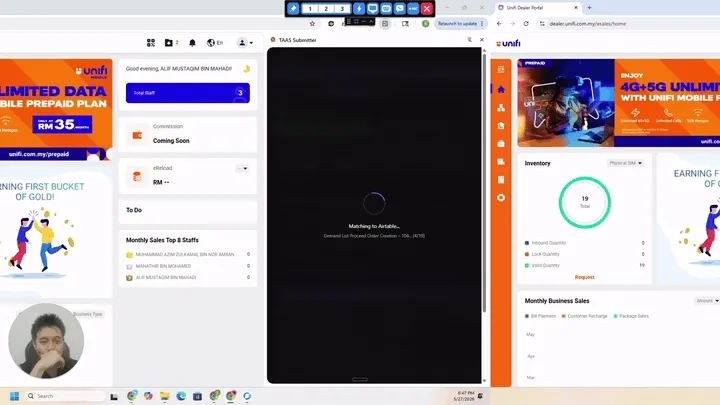Image resolution: width=720 pixels, height=405 pixels.
Task: Open the user account dropdown
Action: (245, 43)
